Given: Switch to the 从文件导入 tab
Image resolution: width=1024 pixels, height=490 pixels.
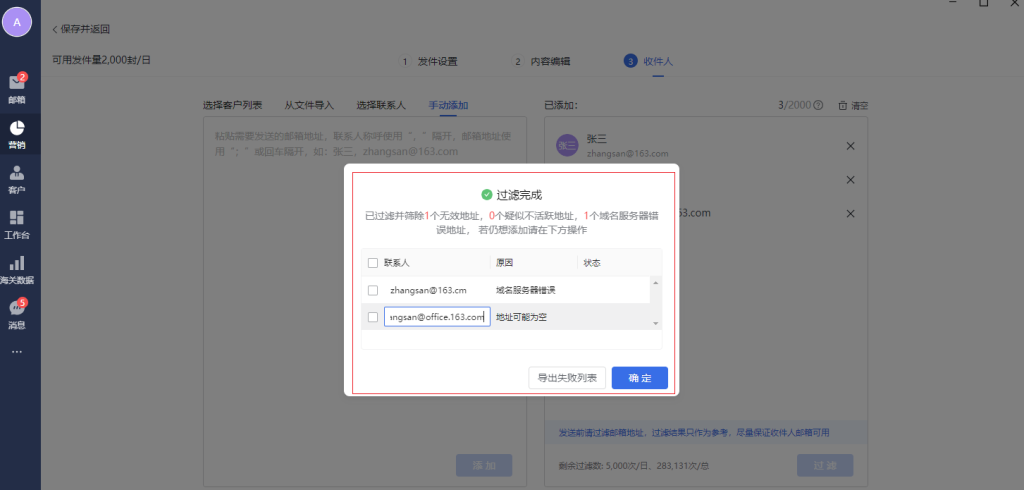Looking at the screenshot, I should (x=308, y=104).
